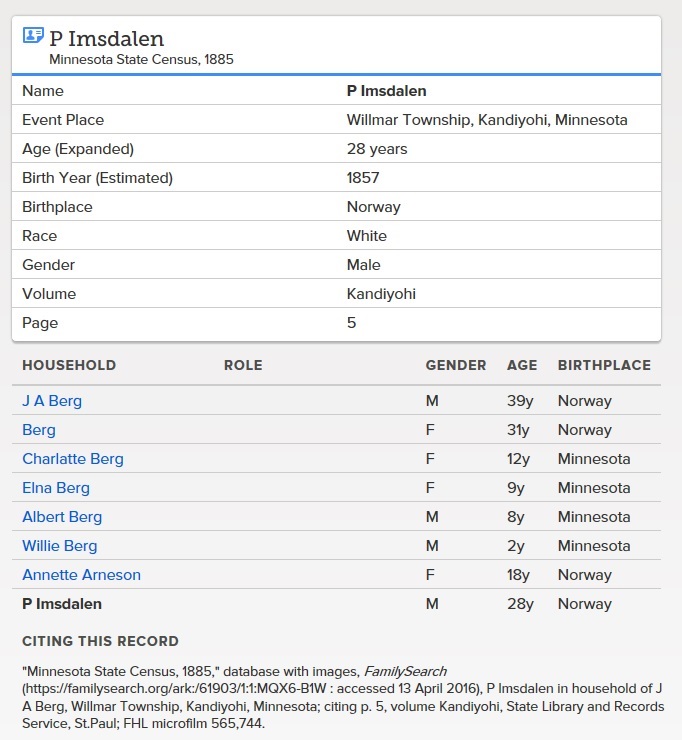Select the Birthplace value Norway in details

[x=373, y=207]
